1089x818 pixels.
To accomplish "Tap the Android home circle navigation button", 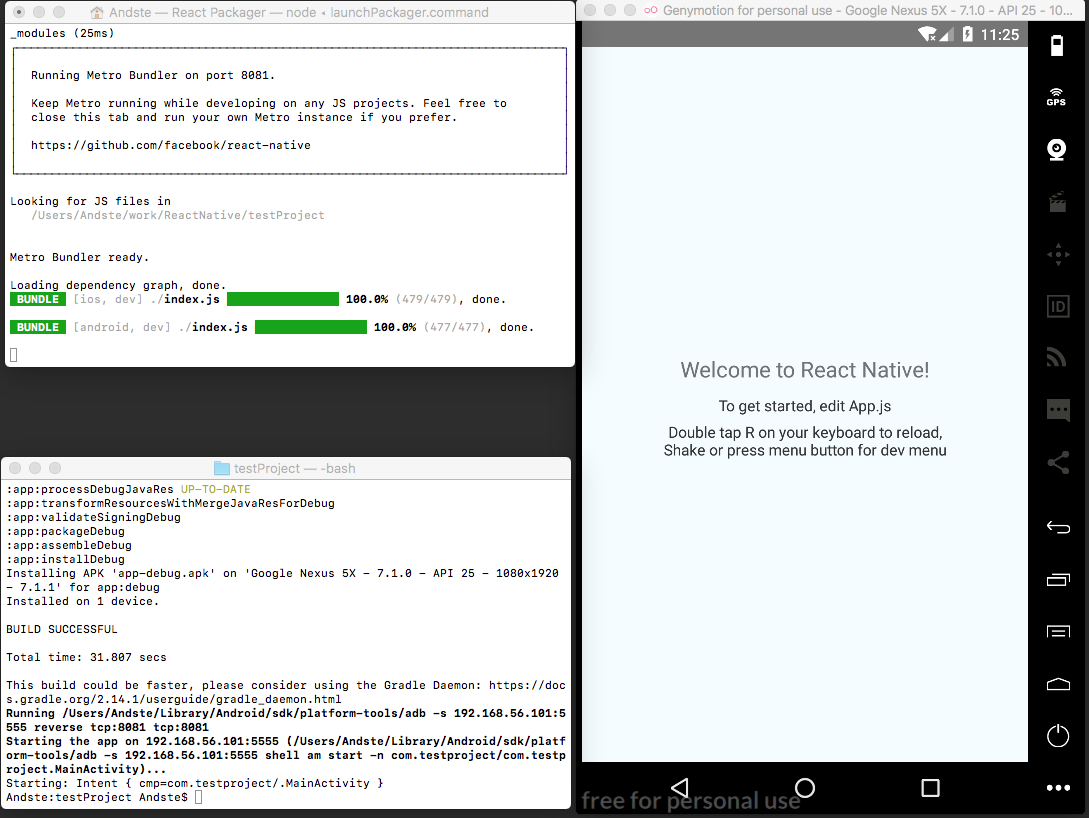I will point(805,787).
